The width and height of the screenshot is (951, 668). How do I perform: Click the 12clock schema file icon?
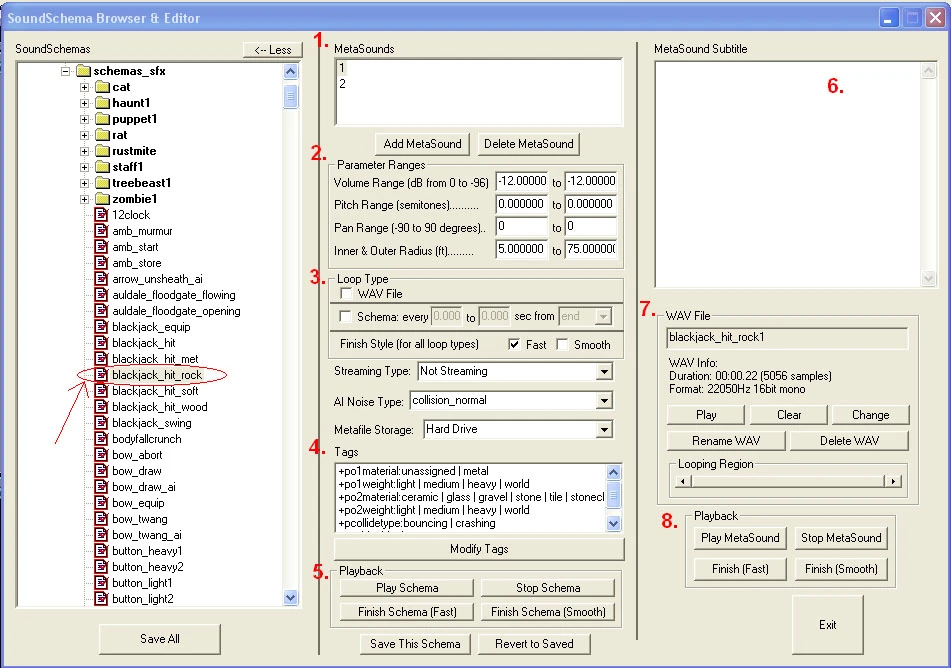(x=101, y=215)
